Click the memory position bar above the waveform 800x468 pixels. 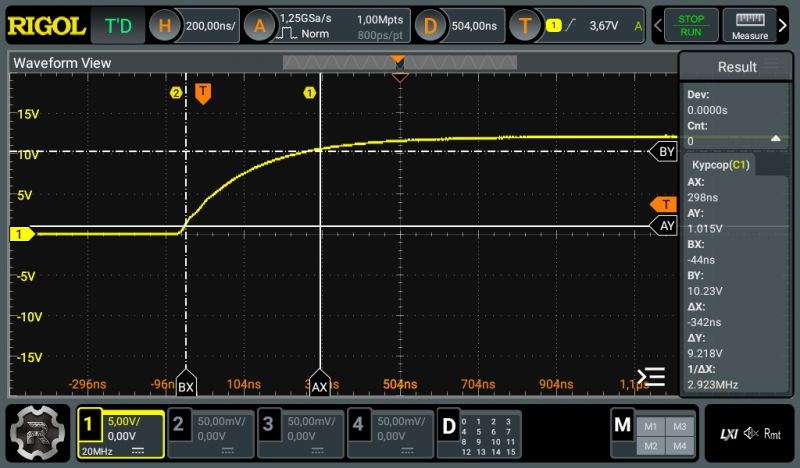tap(399, 63)
